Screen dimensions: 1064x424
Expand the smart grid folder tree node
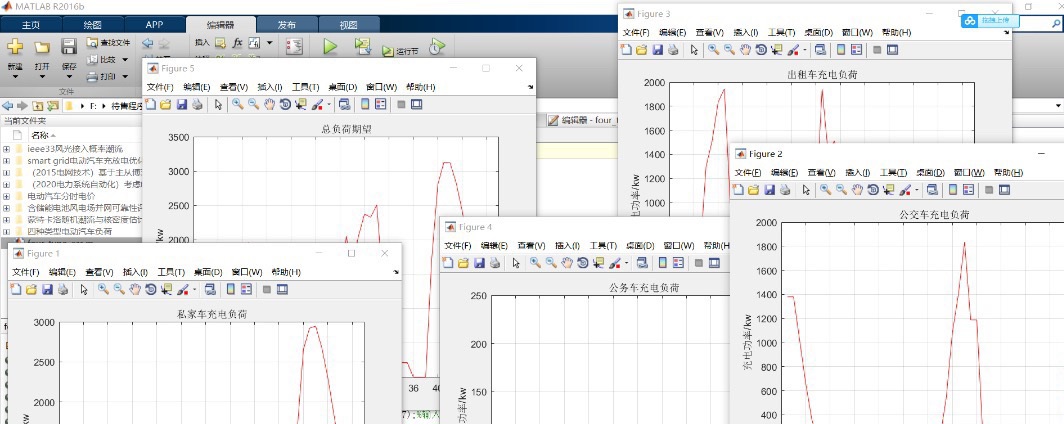click(x=6, y=161)
